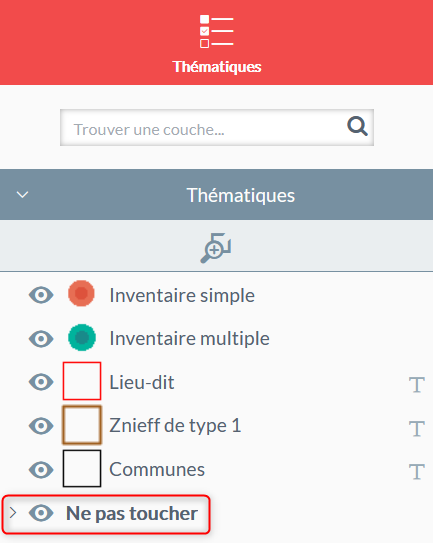Toggle labels T icon for Lieu-dit
The image size is (433, 543).
pyautogui.click(x=417, y=384)
